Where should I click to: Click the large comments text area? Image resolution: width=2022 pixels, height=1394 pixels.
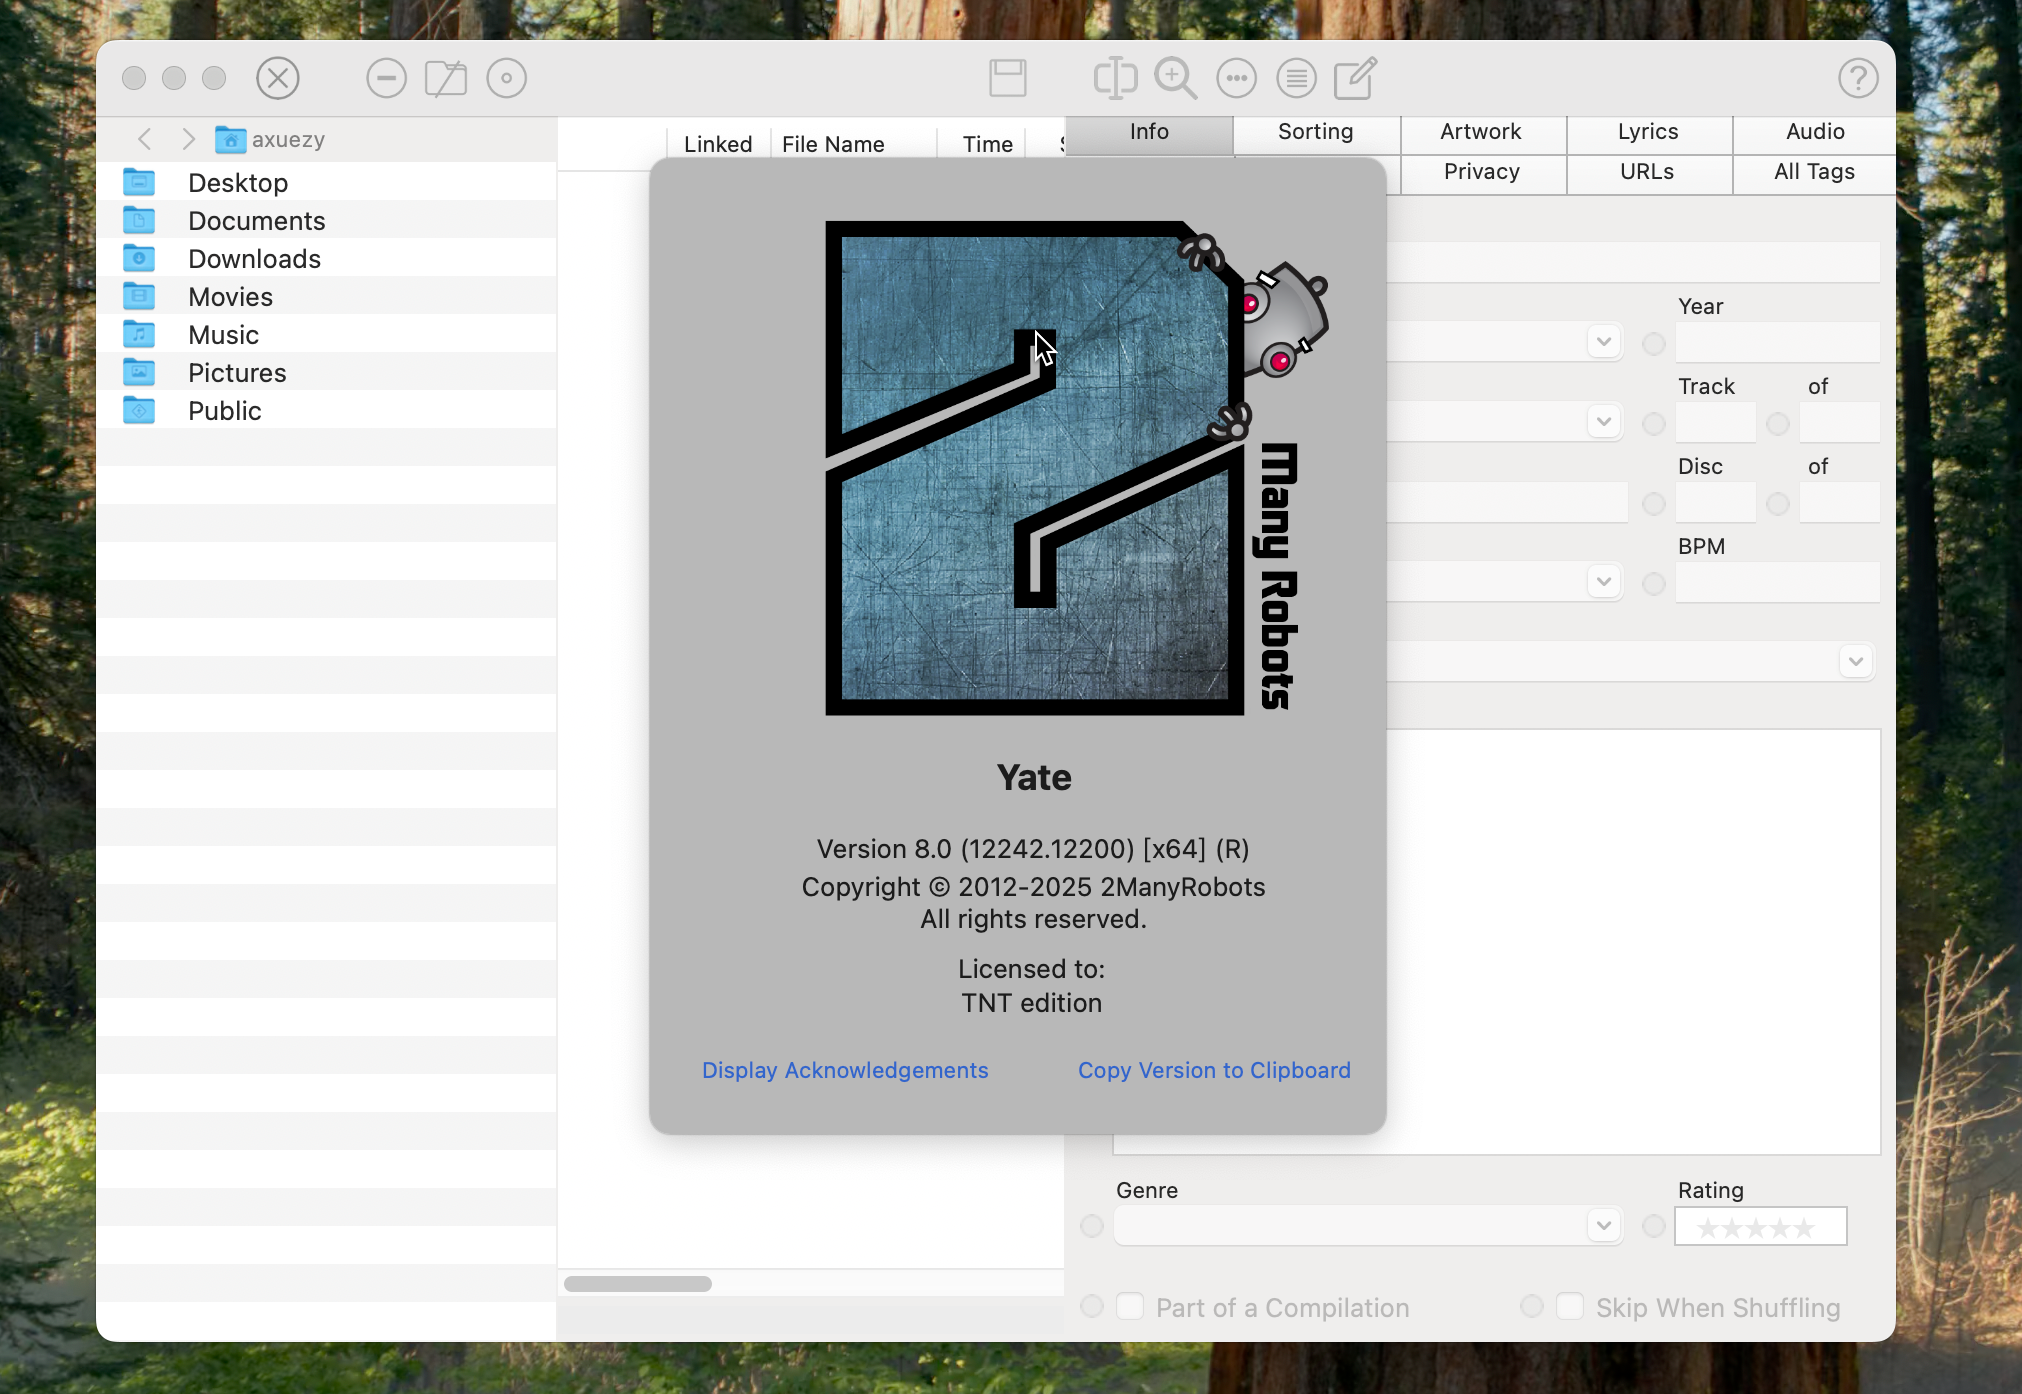[1634, 942]
